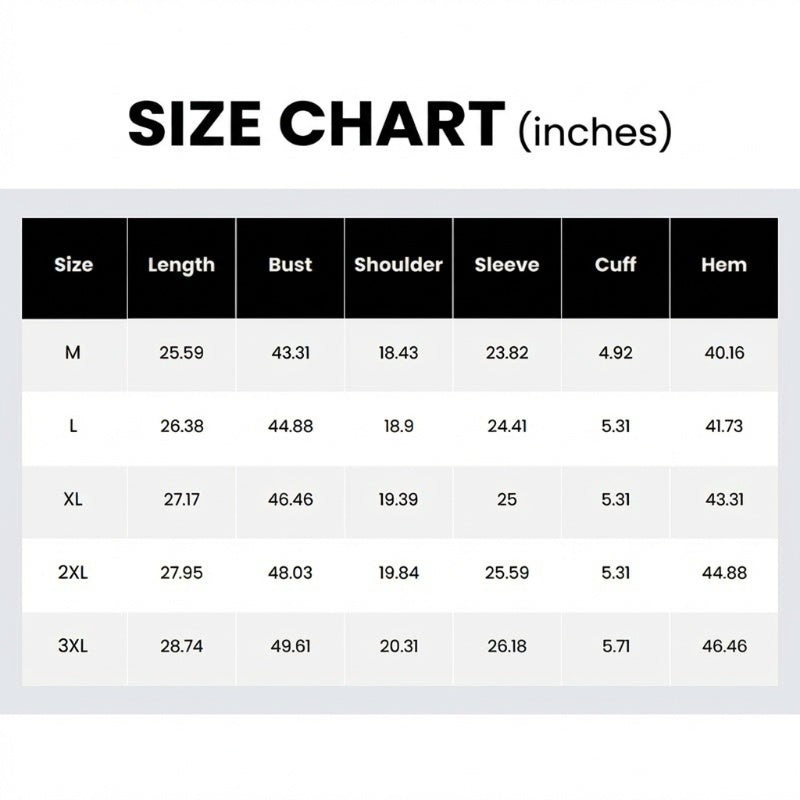Select the Hem column header
The image size is (800, 800).
pyautogui.click(x=724, y=265)
